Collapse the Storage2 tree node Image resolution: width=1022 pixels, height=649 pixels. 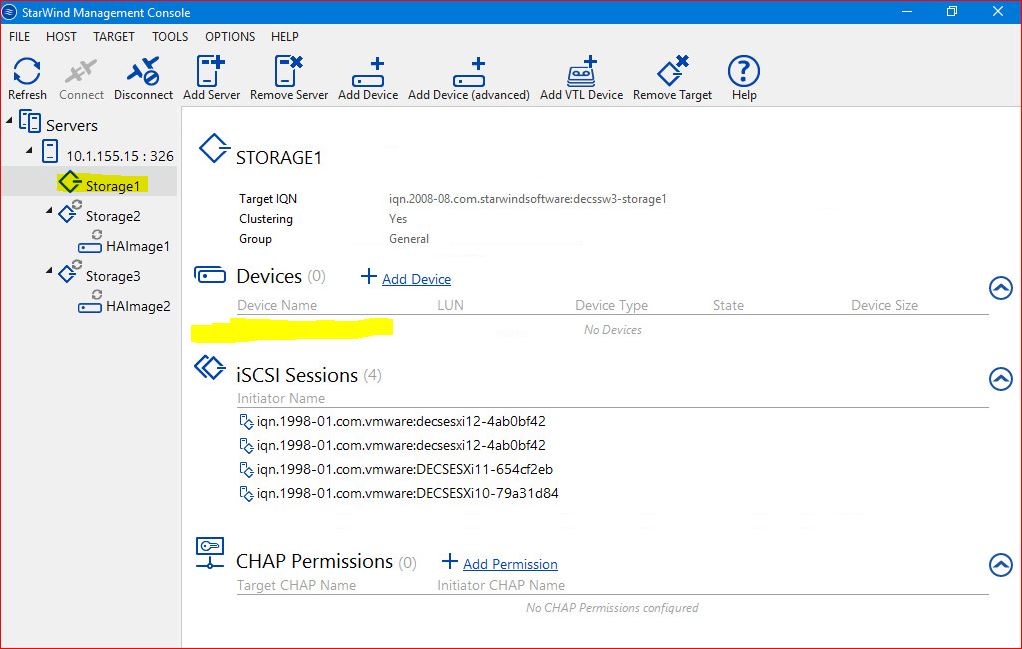pyautogui.click(x=50, y=210)
